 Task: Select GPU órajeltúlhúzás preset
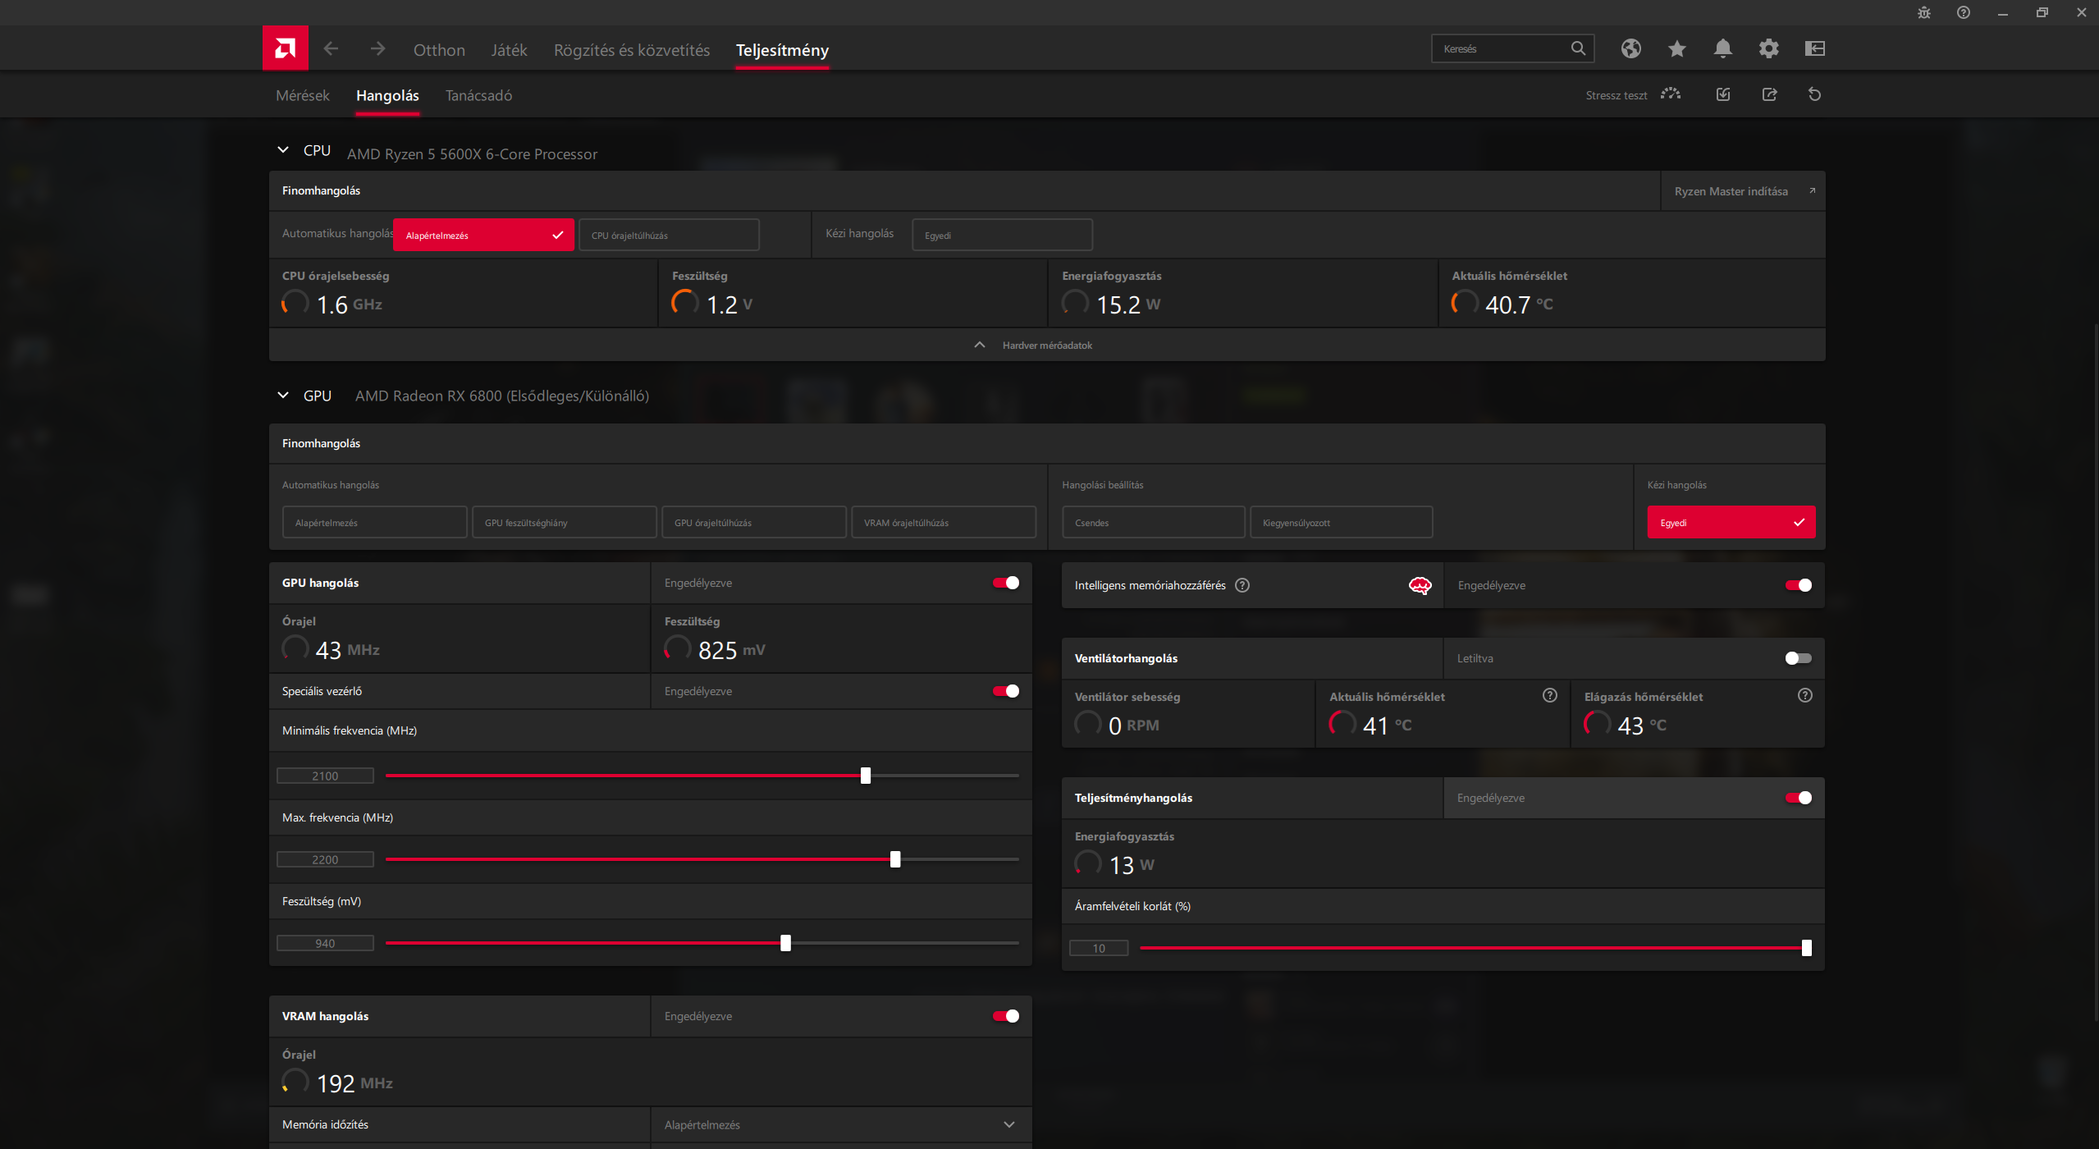pyautogui.click(x=754, y=522)
